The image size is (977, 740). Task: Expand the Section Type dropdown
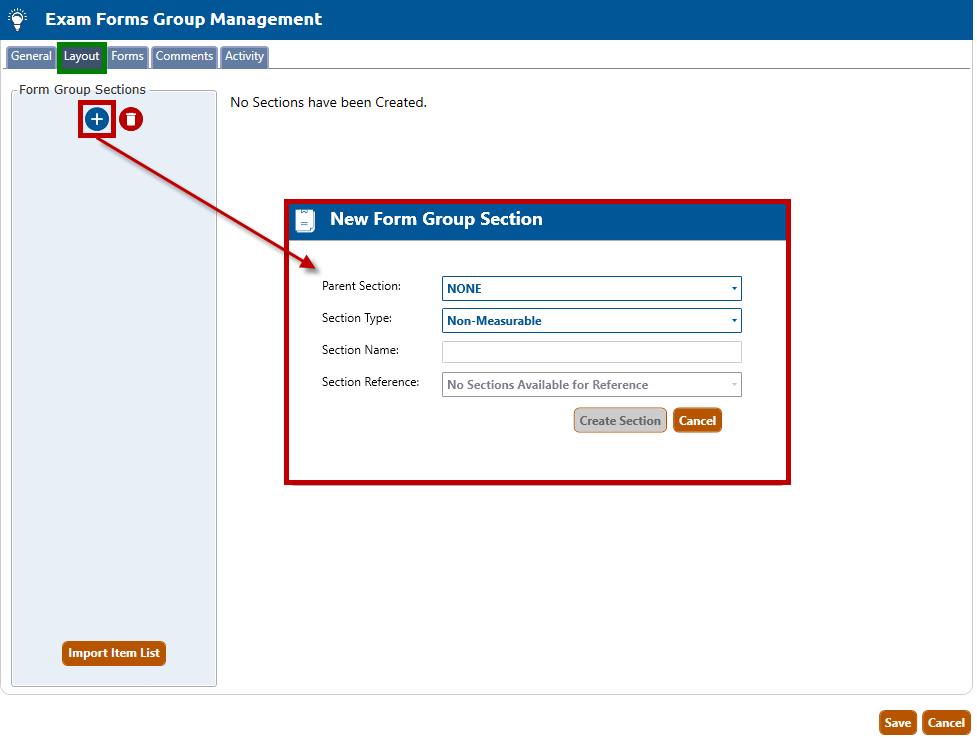591,321
